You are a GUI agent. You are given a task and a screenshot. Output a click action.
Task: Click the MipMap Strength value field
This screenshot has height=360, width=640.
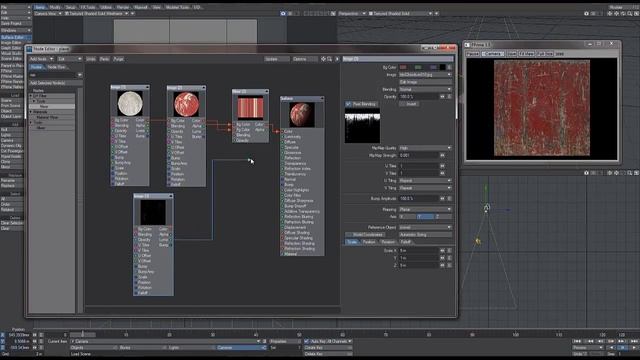pyautogui.click(x=418, y=156)
